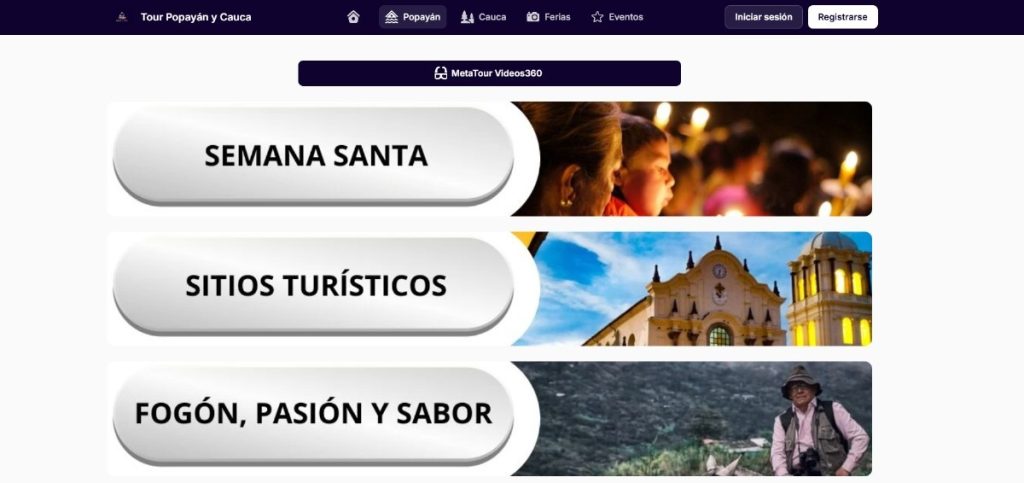This screenshot has width=1024, height=483.
Task: Click the Registrarse button
Action: pos(842,17)
